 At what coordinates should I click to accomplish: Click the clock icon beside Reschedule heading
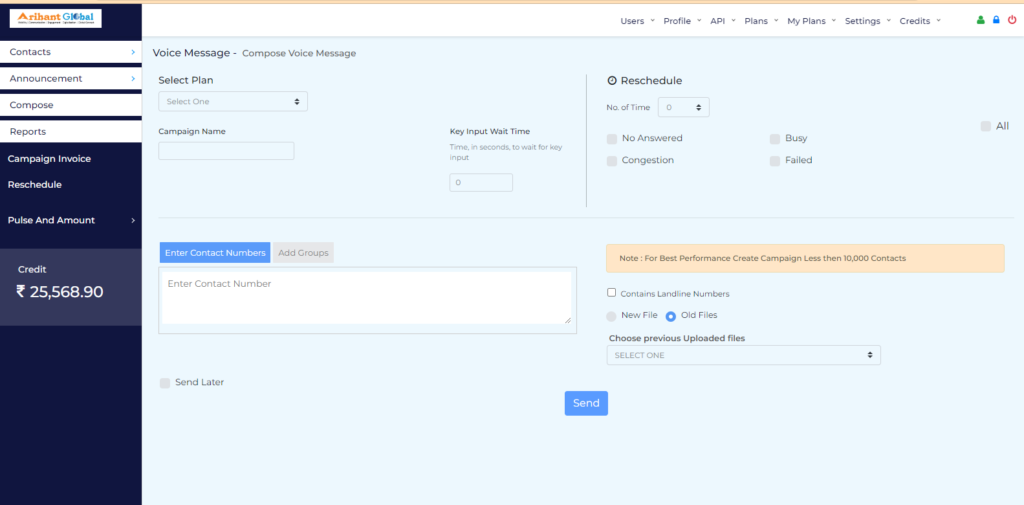tap(612, 81)
